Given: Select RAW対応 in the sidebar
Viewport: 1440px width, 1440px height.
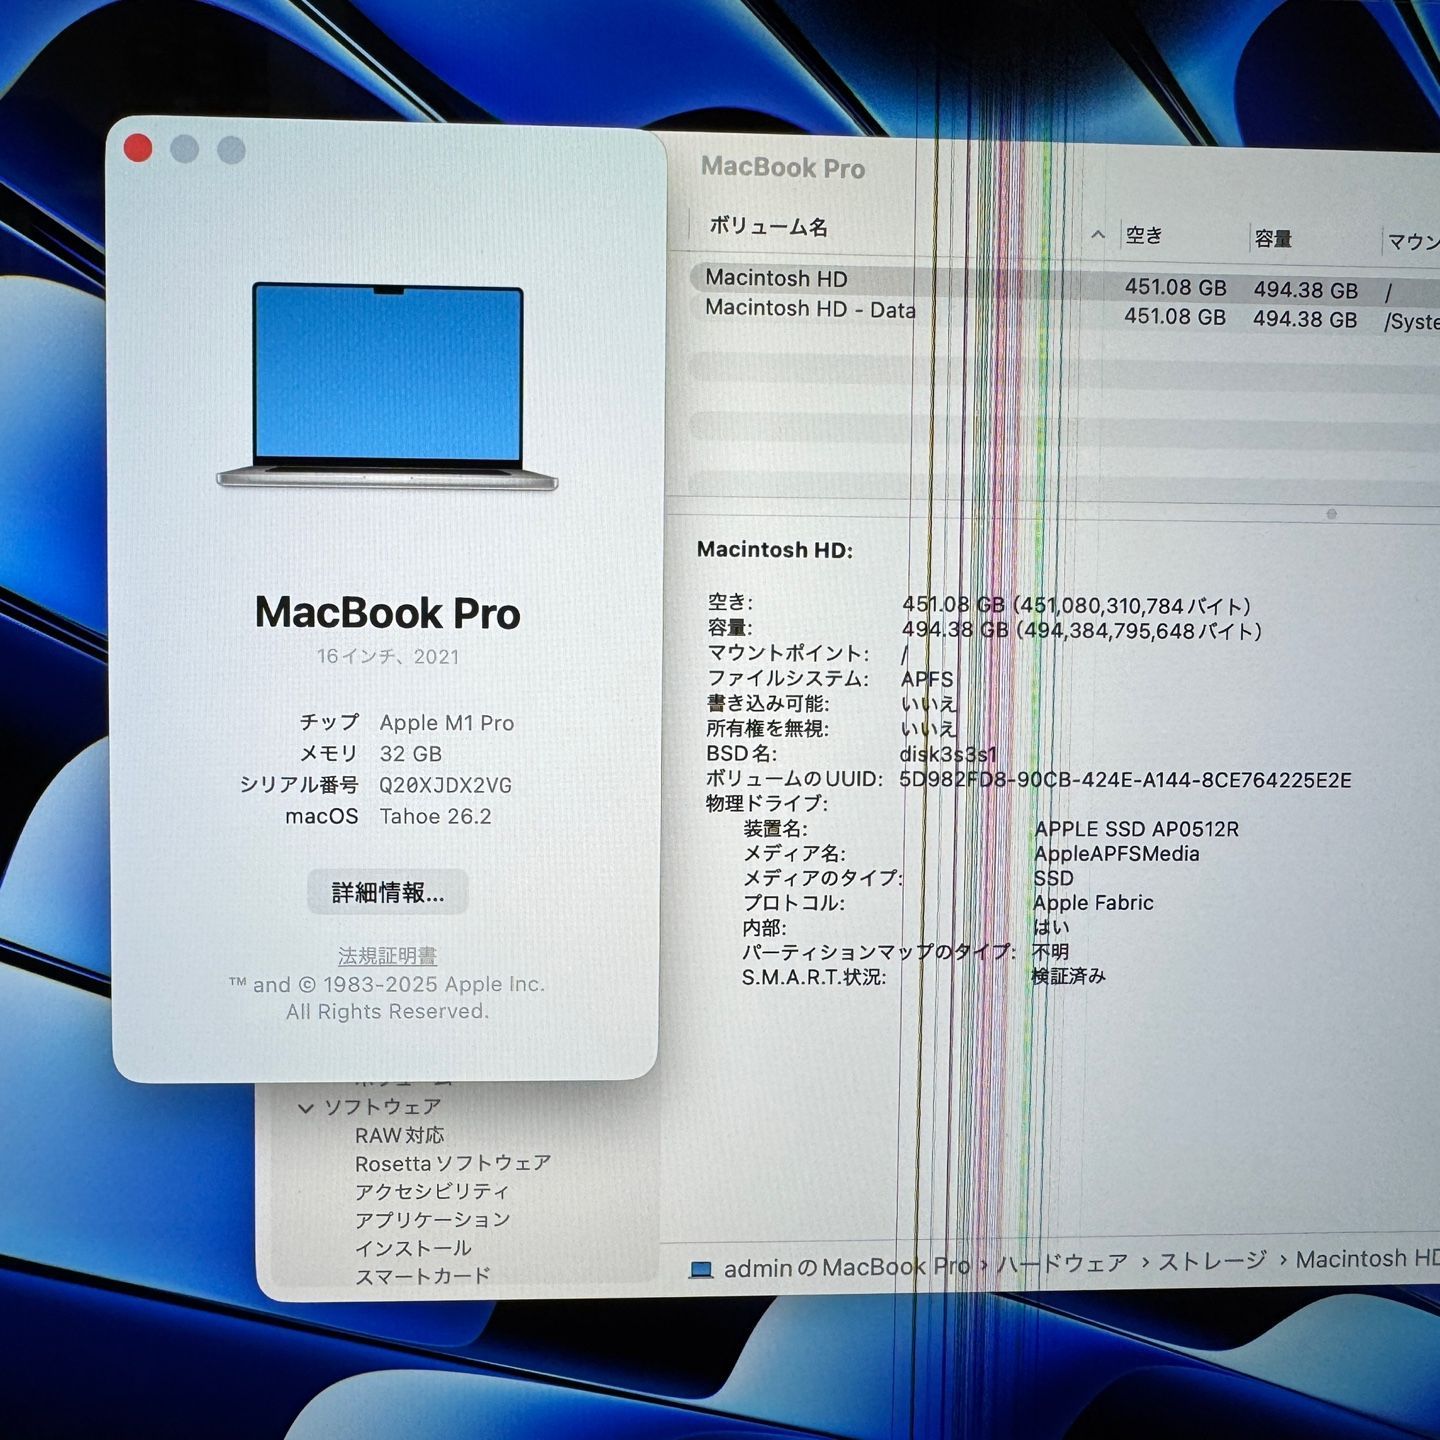Looking at the screenshot, I should point(399,1135).
